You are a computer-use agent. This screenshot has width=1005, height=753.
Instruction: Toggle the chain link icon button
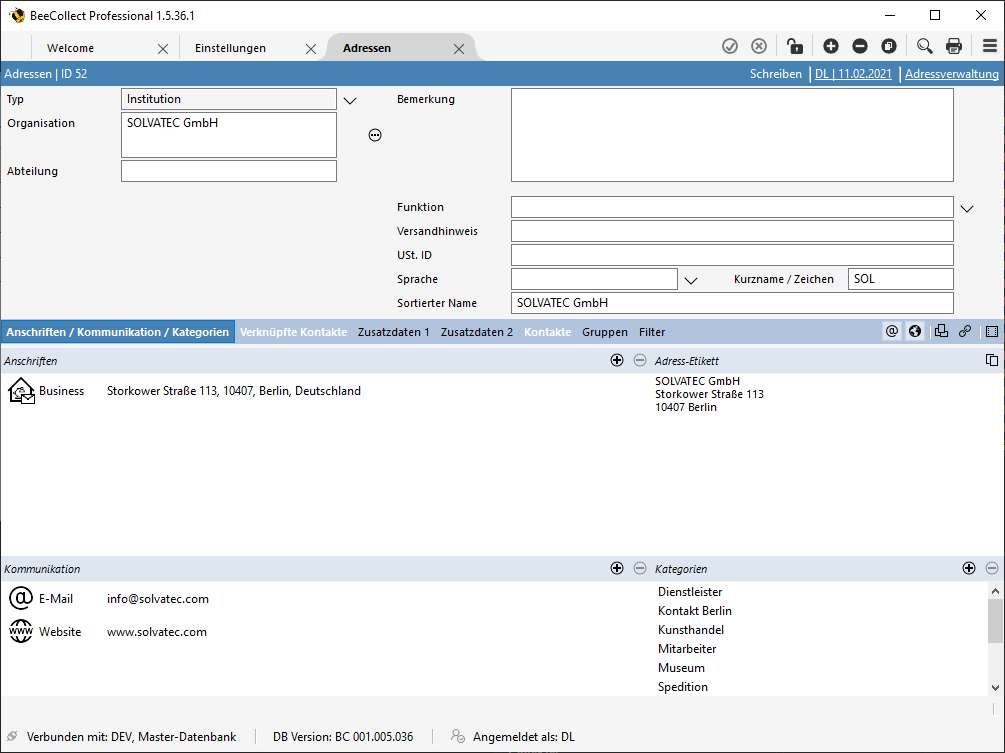coord(965,331)
